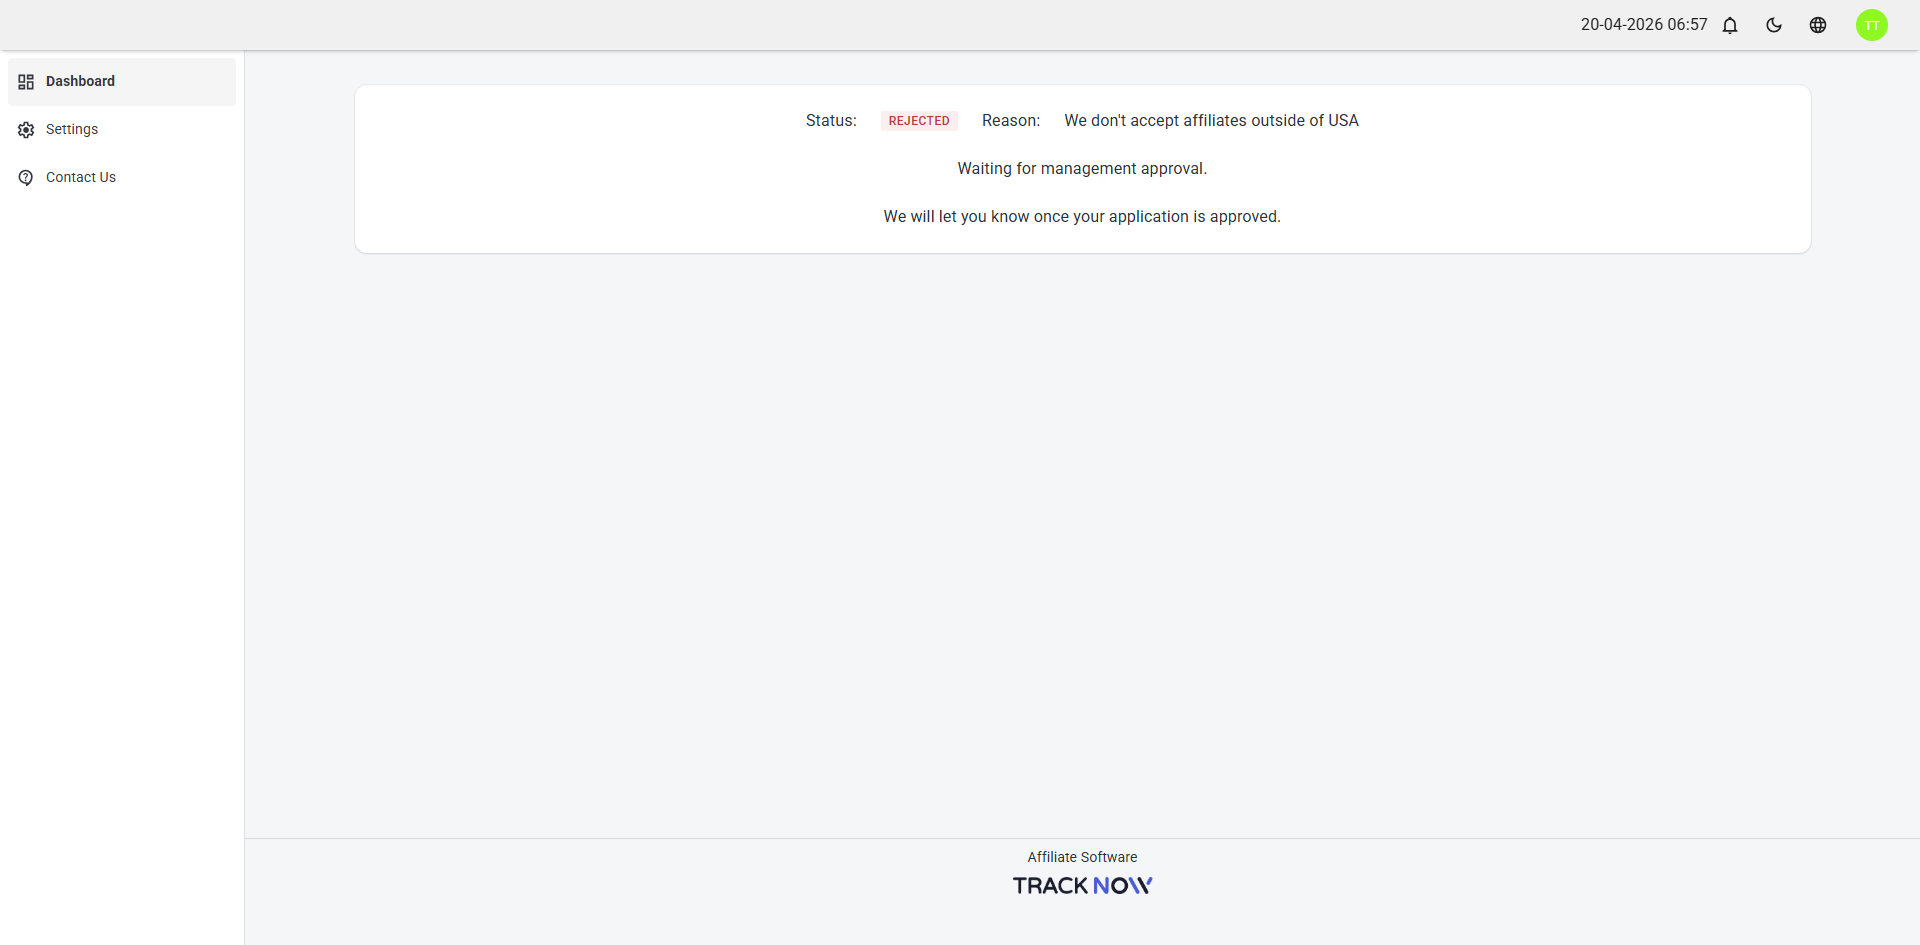Open the TT user avatar menu

click(x=1872, y=25)
